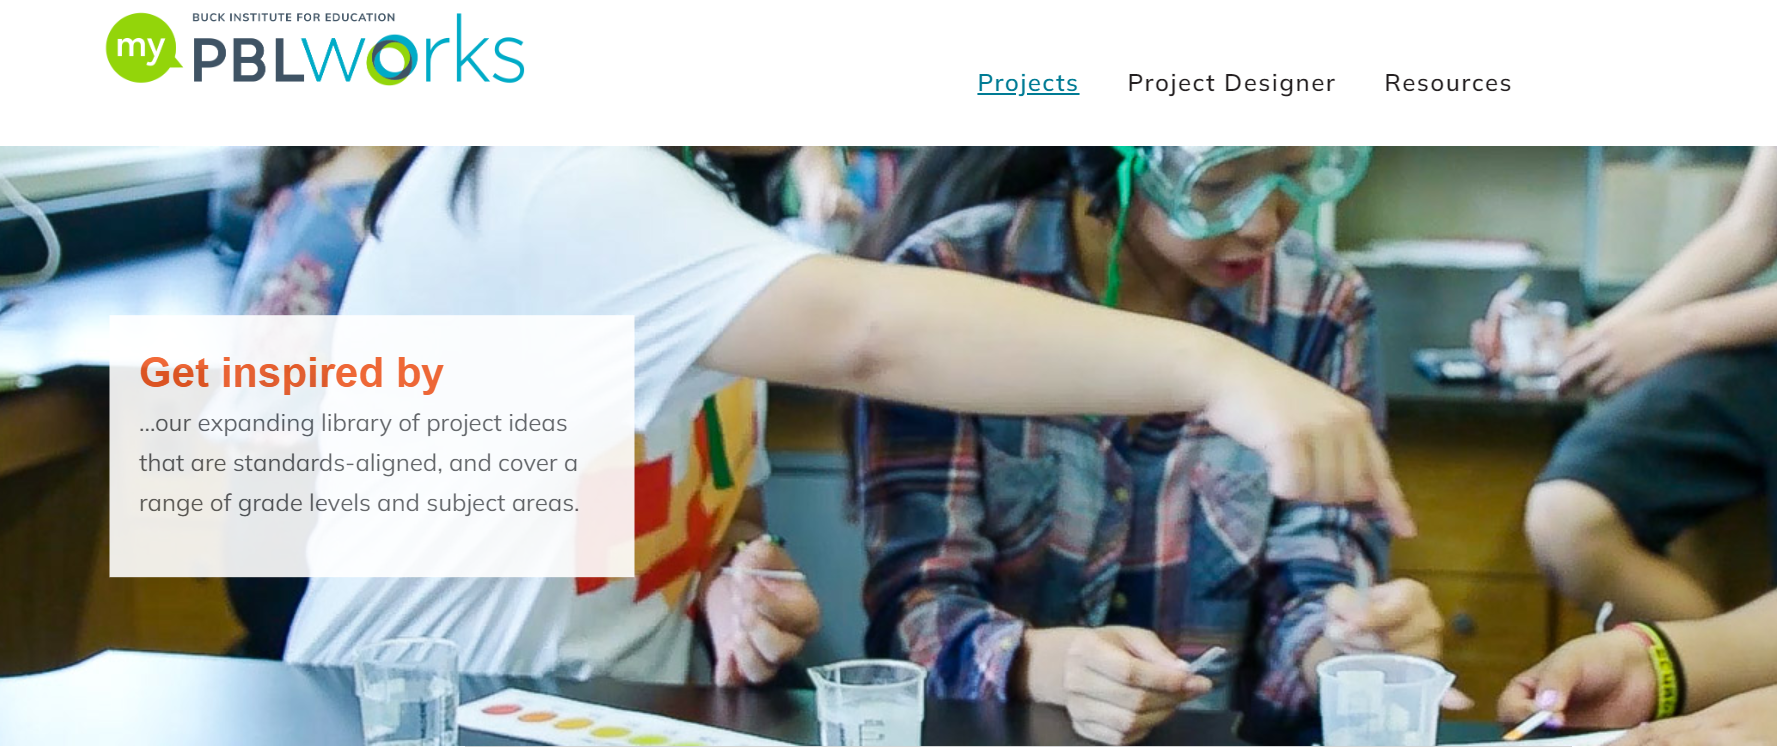The image size is (1777, 749).
Task: Click the center plastic beaker on table
Action: click(x=866, y=703)
